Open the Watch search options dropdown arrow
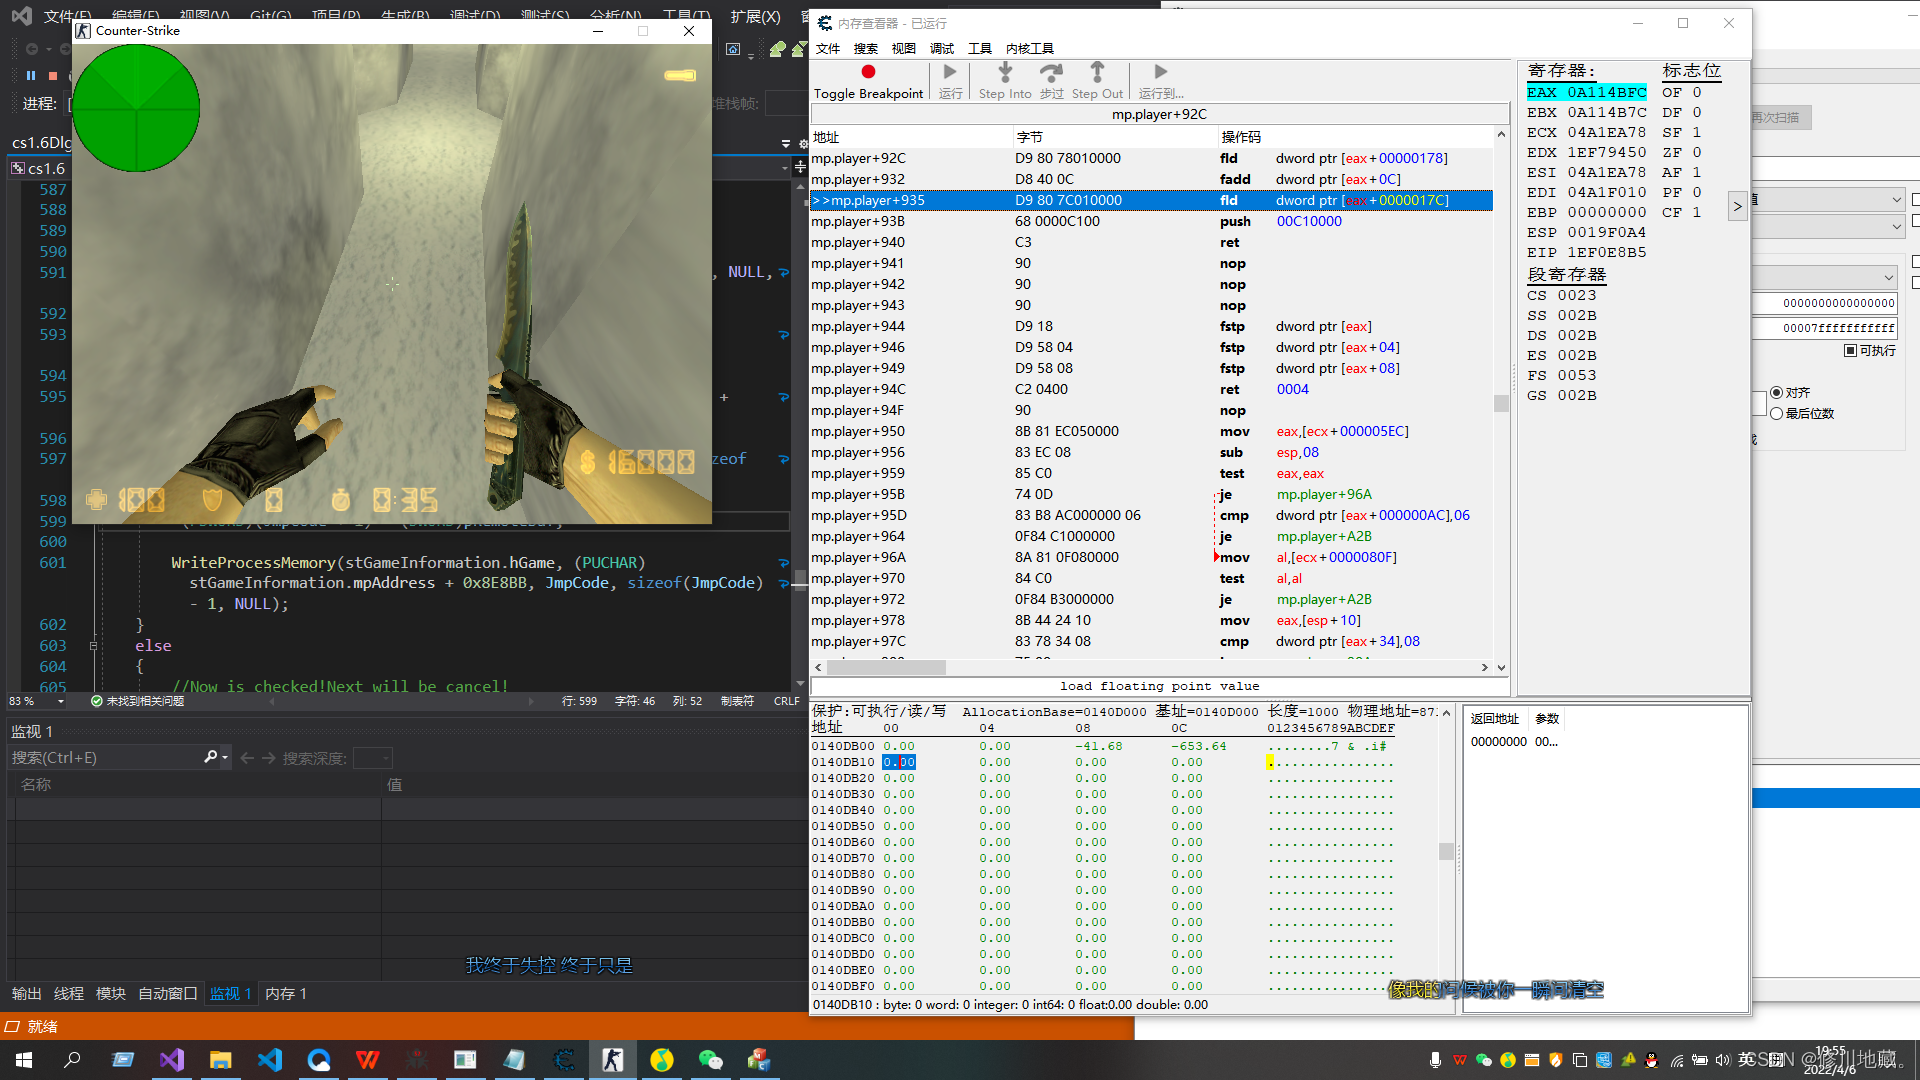The width and height of the screenshot is (1920, 1080). click(225, 757)
